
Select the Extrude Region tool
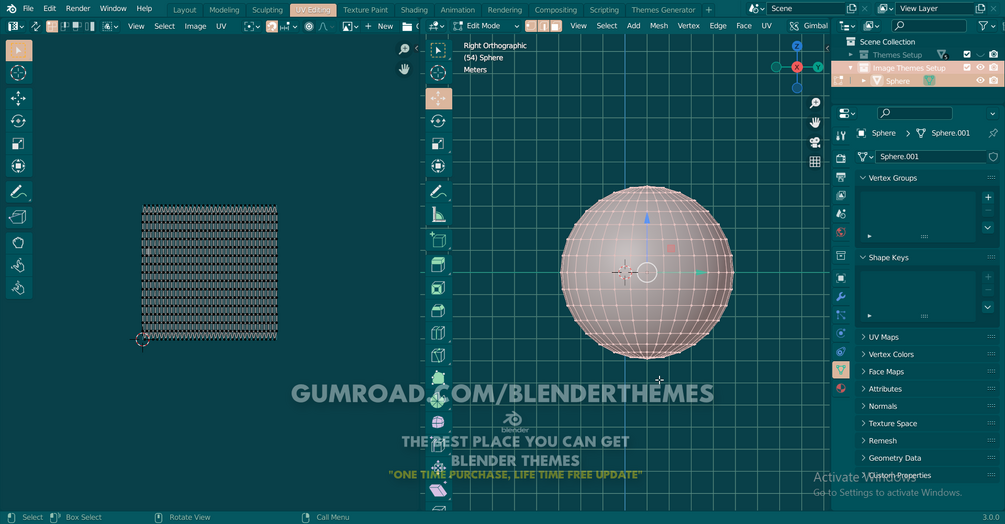tap(438, 265)
